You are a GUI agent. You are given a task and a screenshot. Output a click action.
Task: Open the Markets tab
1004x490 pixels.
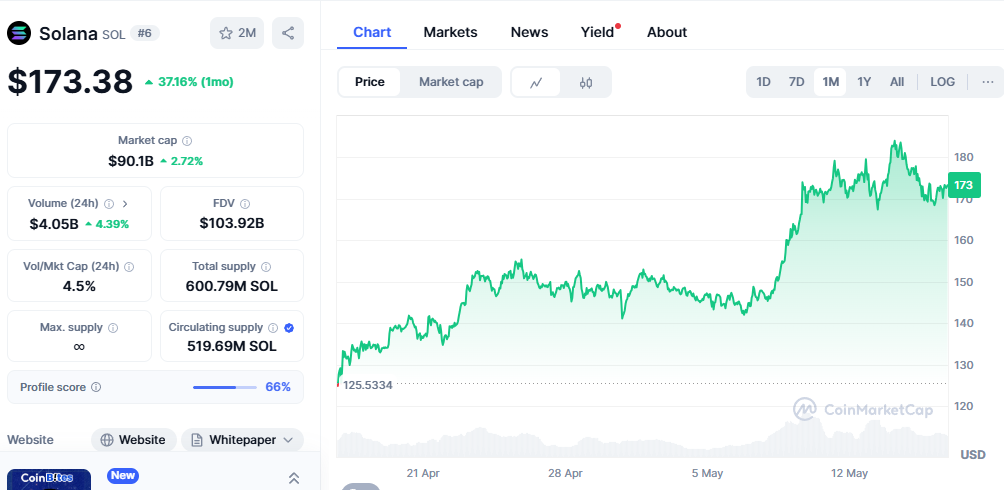[450, 32]
